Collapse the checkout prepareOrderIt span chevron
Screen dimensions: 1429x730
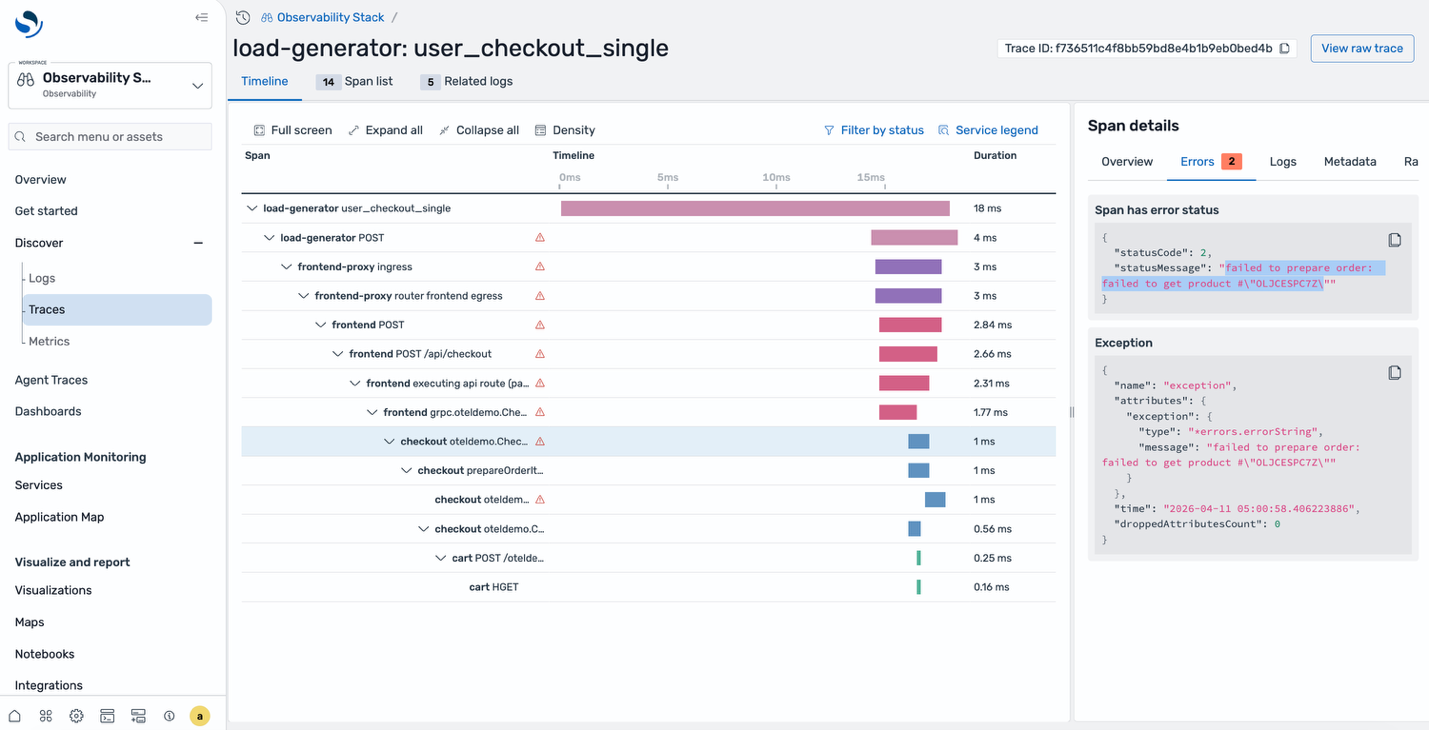[x=406, y=470]
